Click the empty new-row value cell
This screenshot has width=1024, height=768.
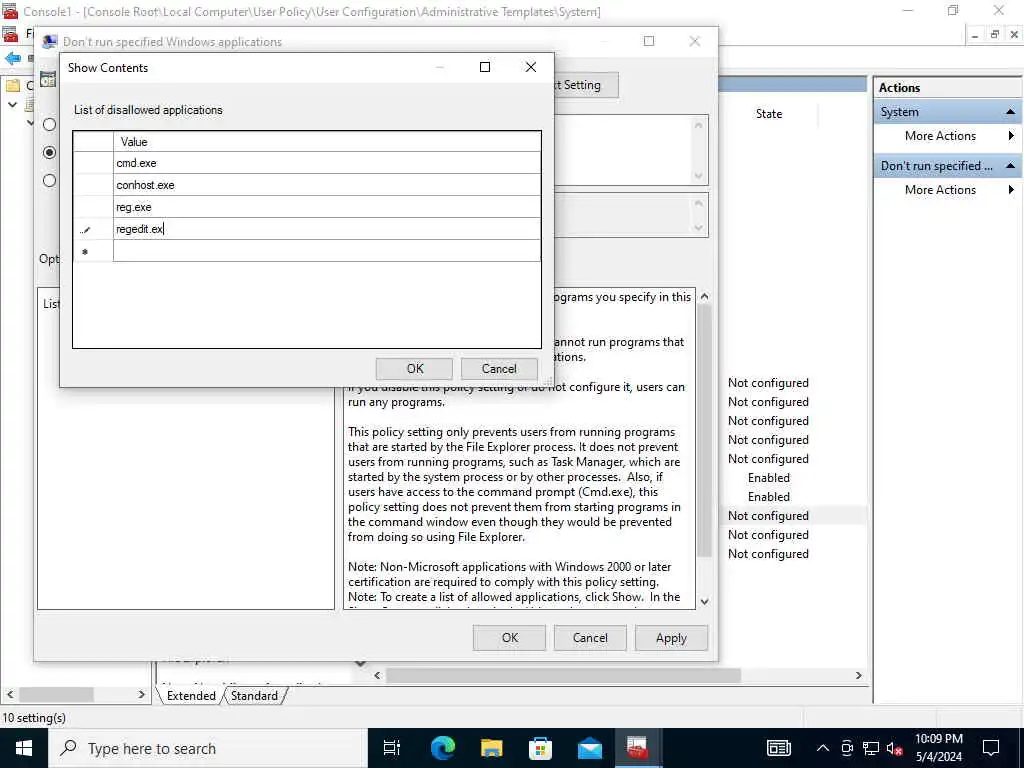click(327, 251)
